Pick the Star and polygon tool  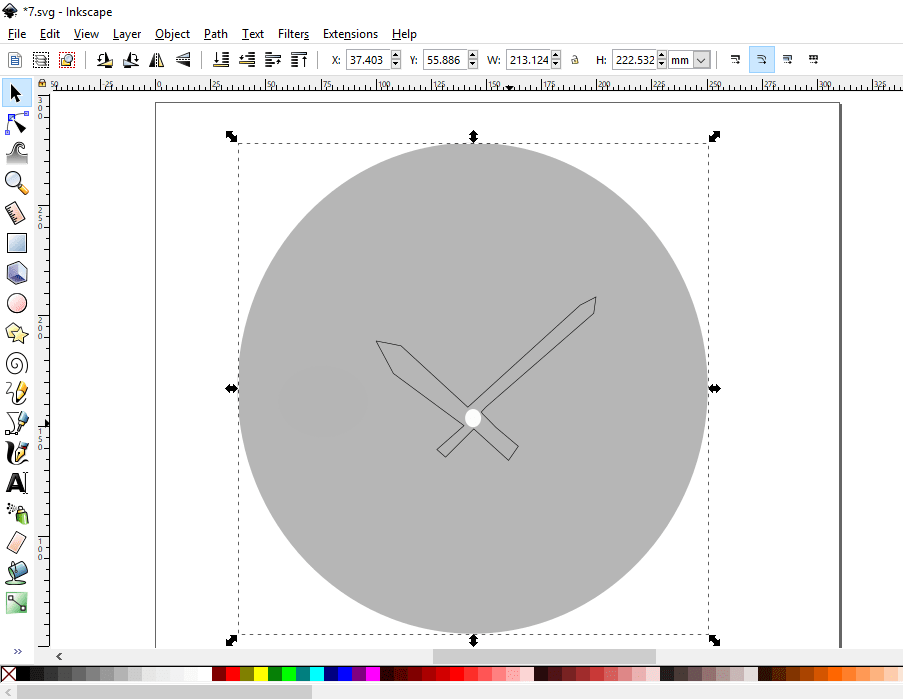17,333
